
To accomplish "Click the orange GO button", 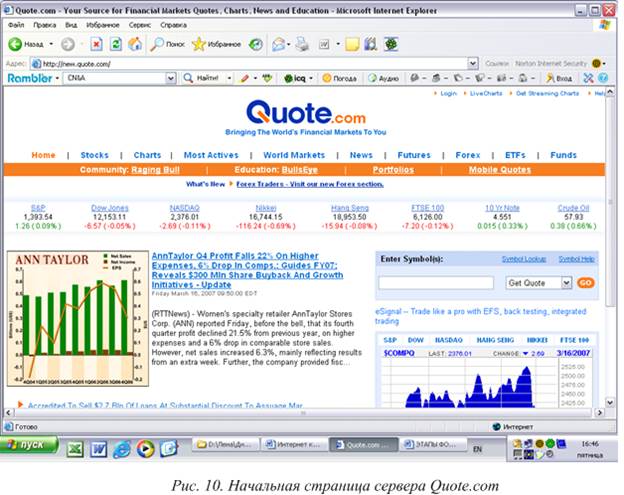I will (585, 283).
